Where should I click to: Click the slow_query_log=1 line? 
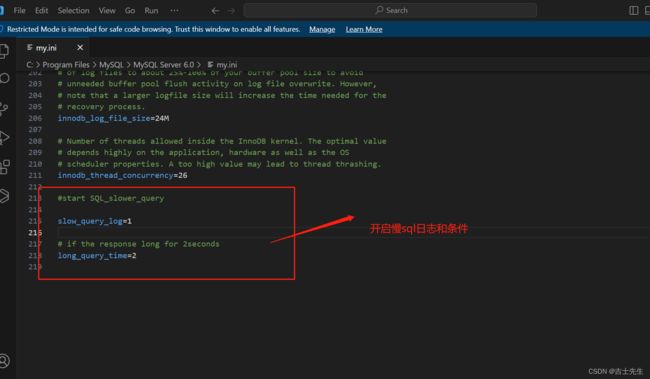click(95, 221)
